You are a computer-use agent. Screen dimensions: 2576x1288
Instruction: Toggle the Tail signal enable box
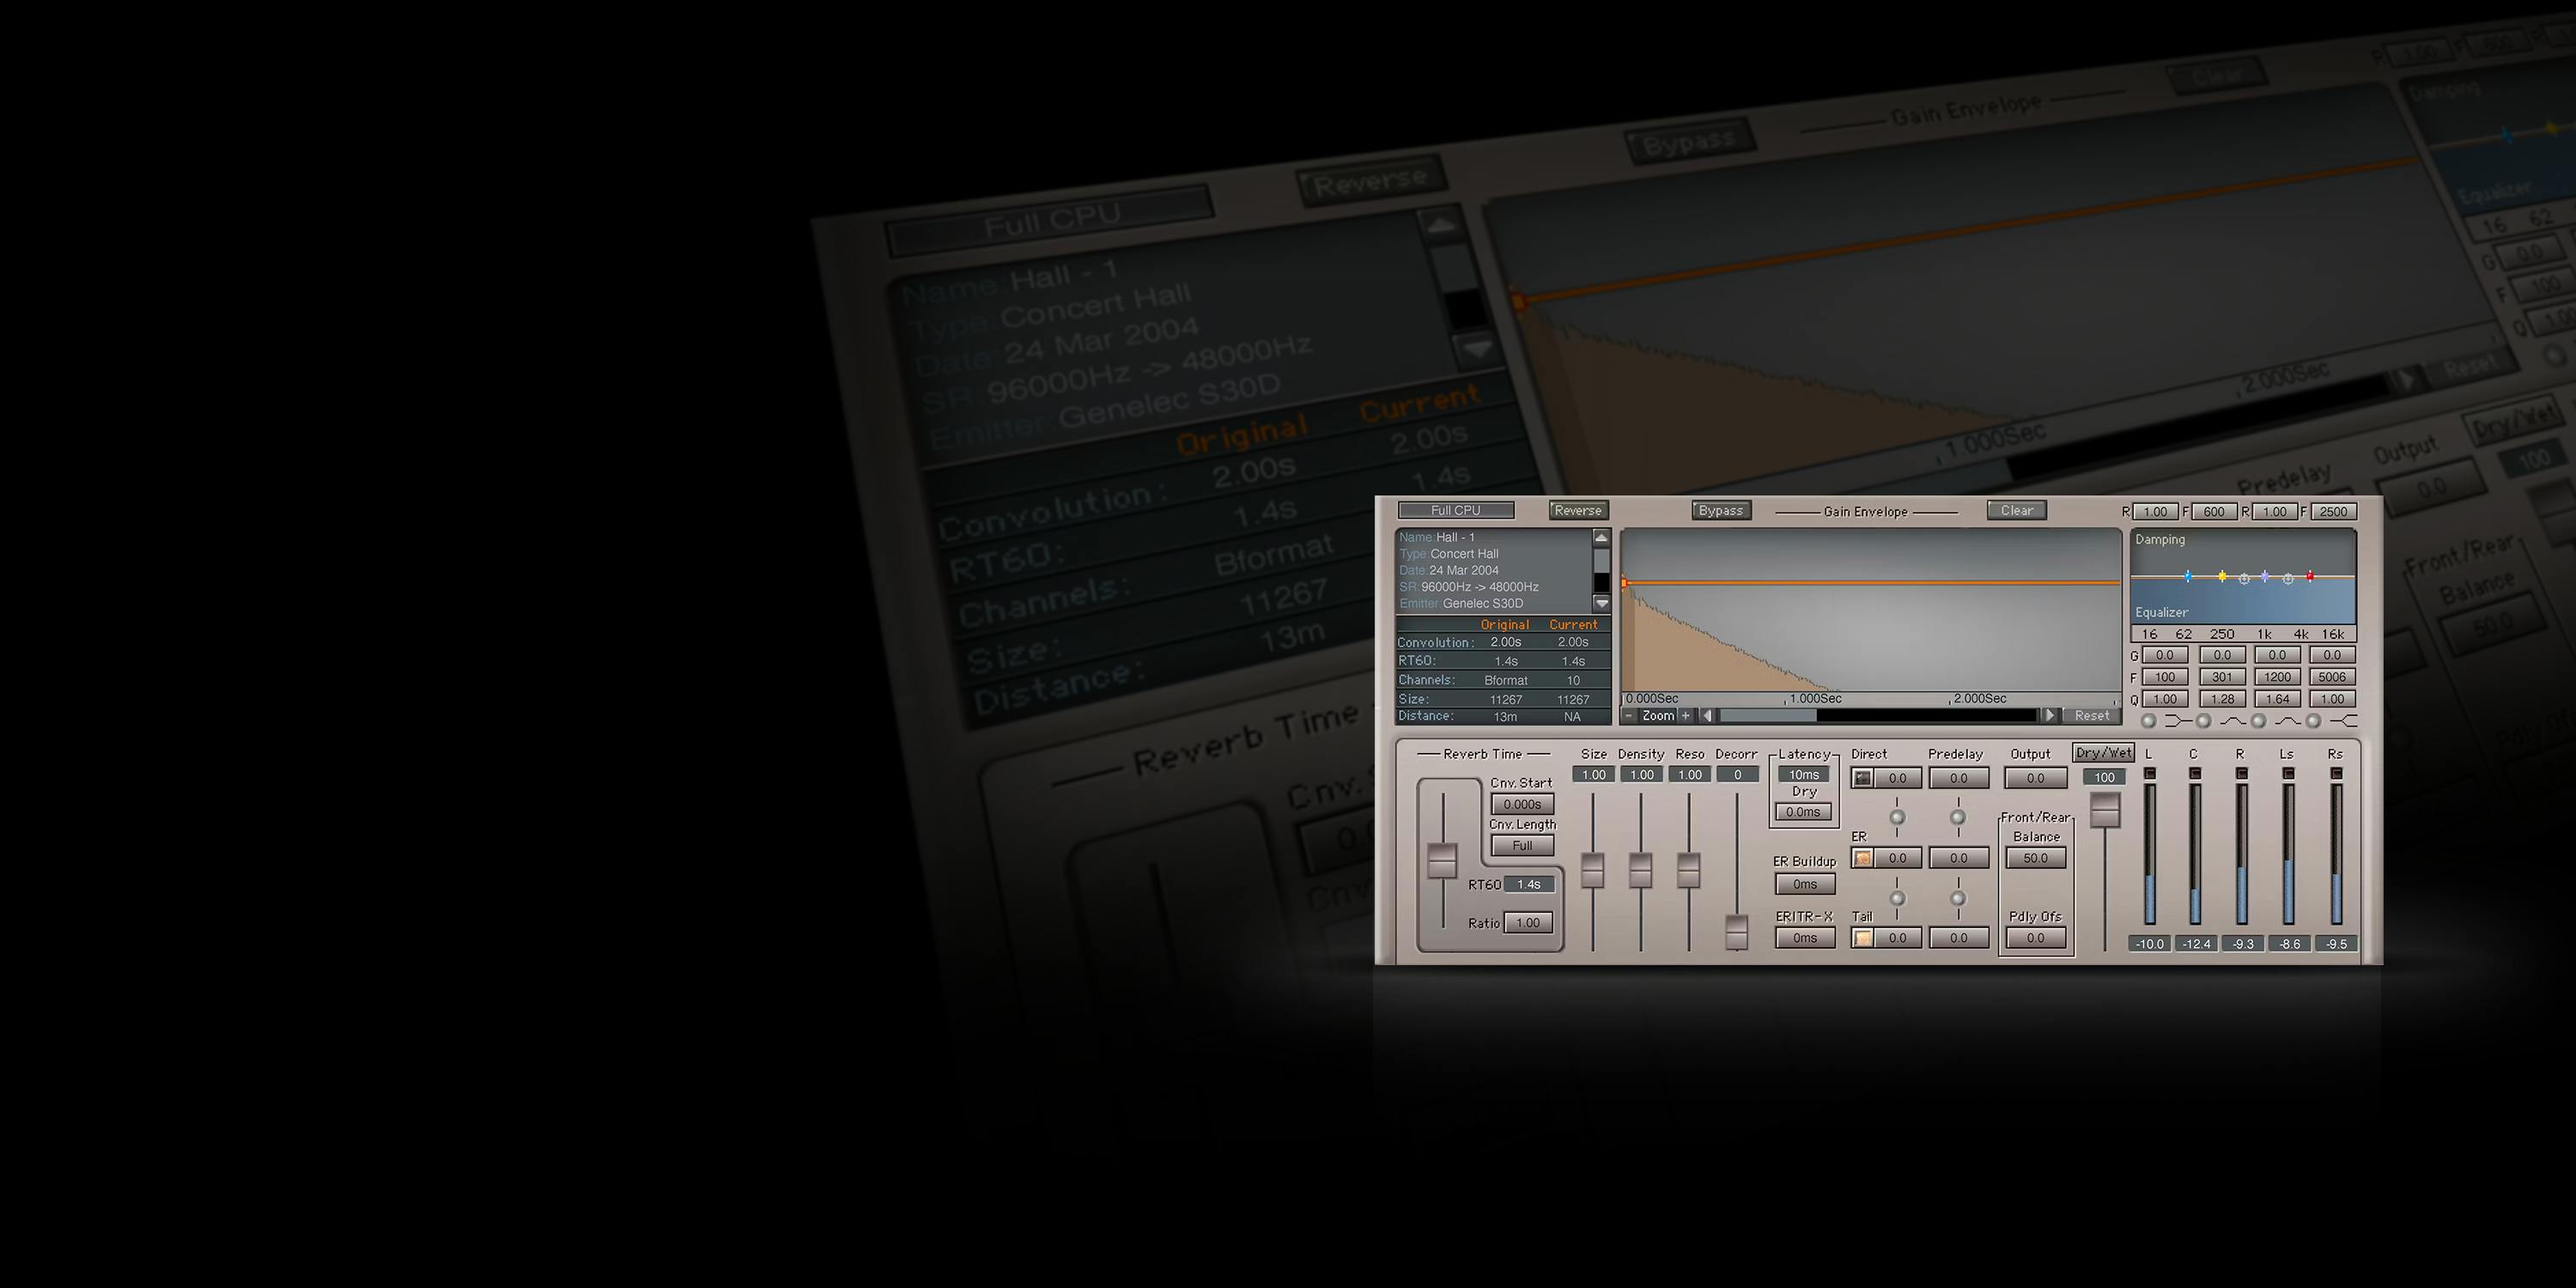point(1862,938)
